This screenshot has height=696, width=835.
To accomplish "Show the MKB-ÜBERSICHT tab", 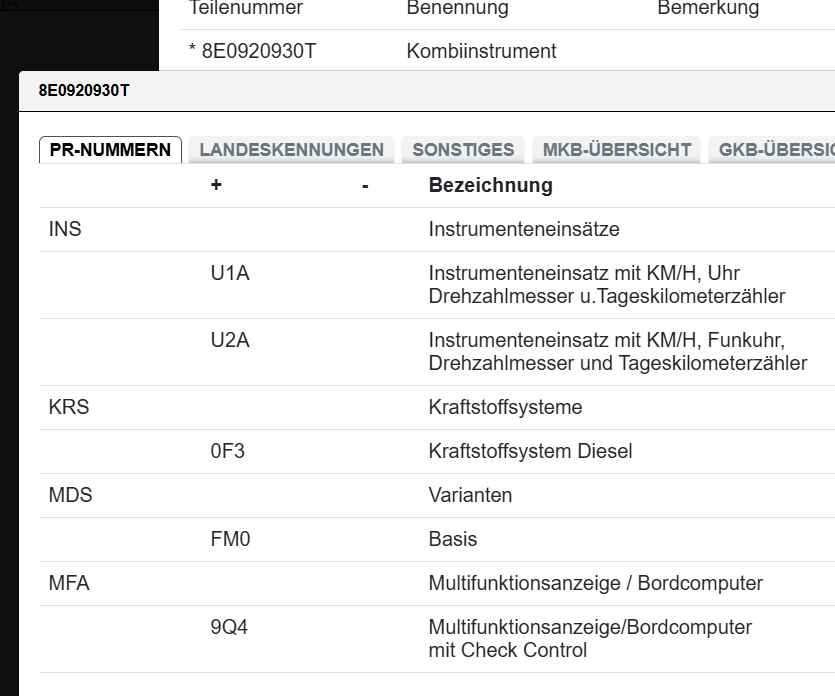I will [x=616, y=150].
